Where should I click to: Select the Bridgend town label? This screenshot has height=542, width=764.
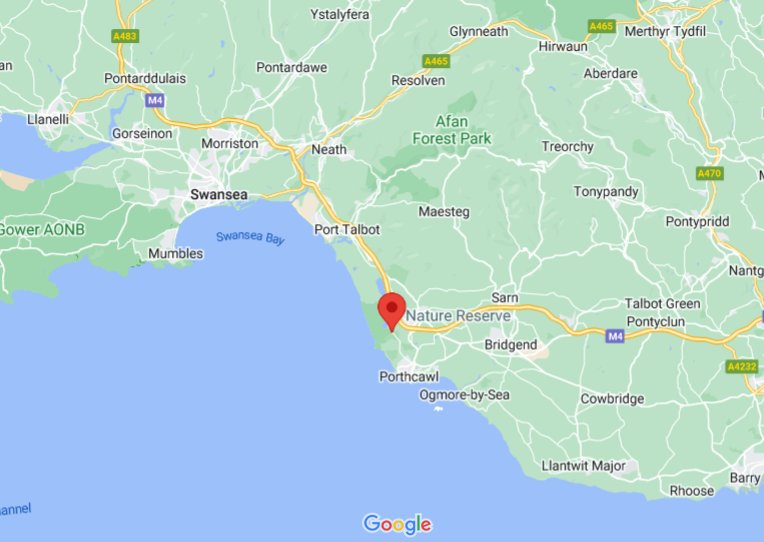tap(511, 345)
